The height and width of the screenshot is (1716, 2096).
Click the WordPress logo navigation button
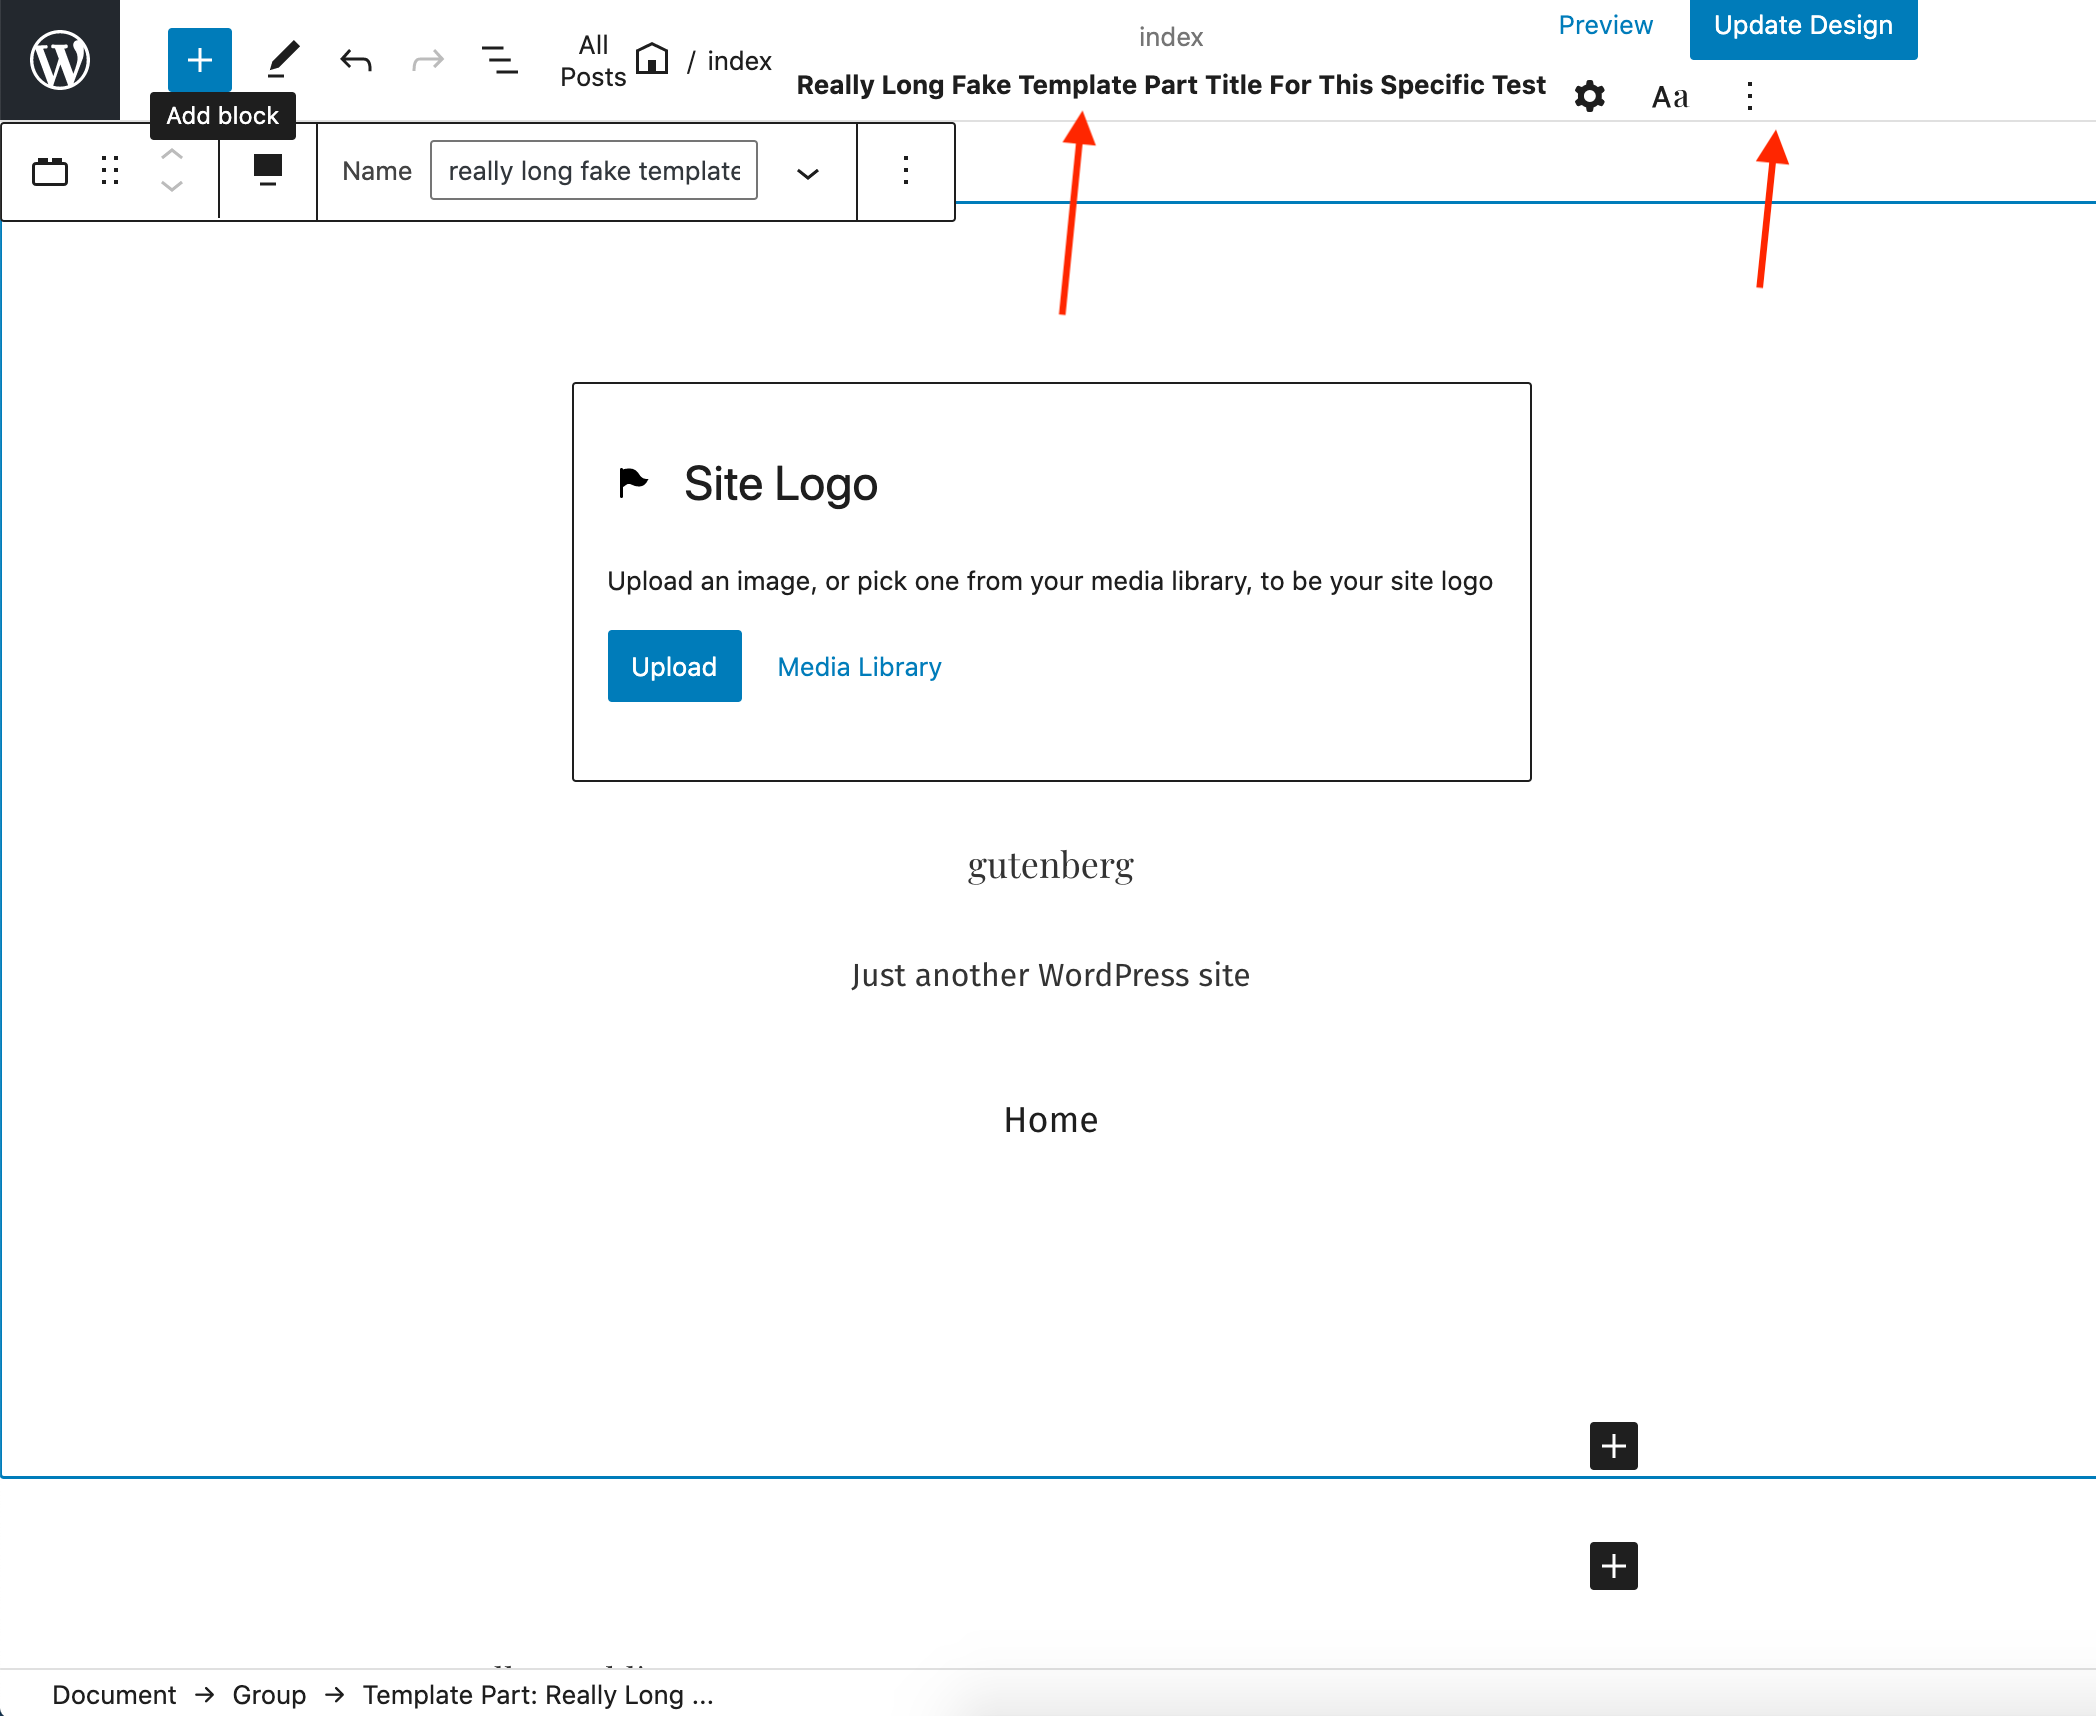(x=60, y=60)
